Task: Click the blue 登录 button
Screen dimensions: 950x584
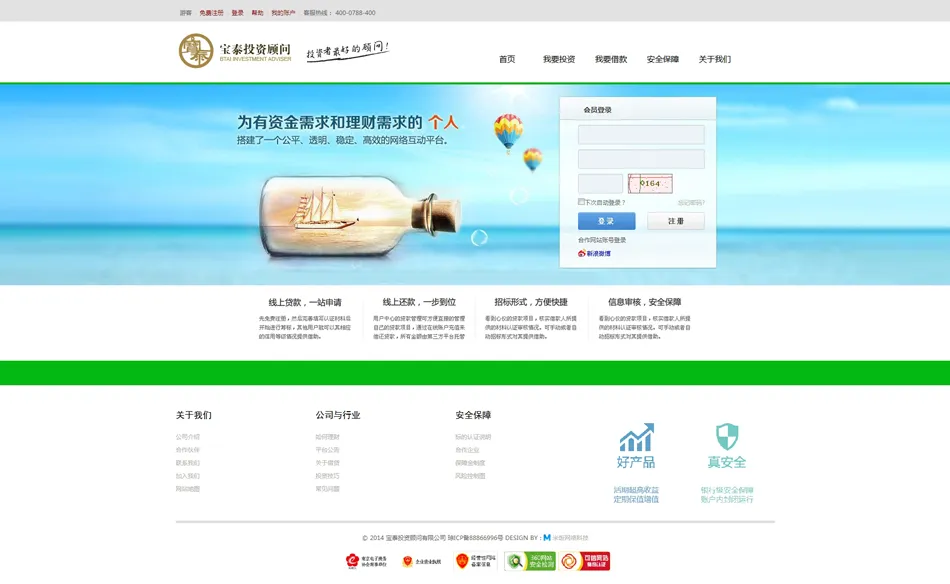Action: 606,220
